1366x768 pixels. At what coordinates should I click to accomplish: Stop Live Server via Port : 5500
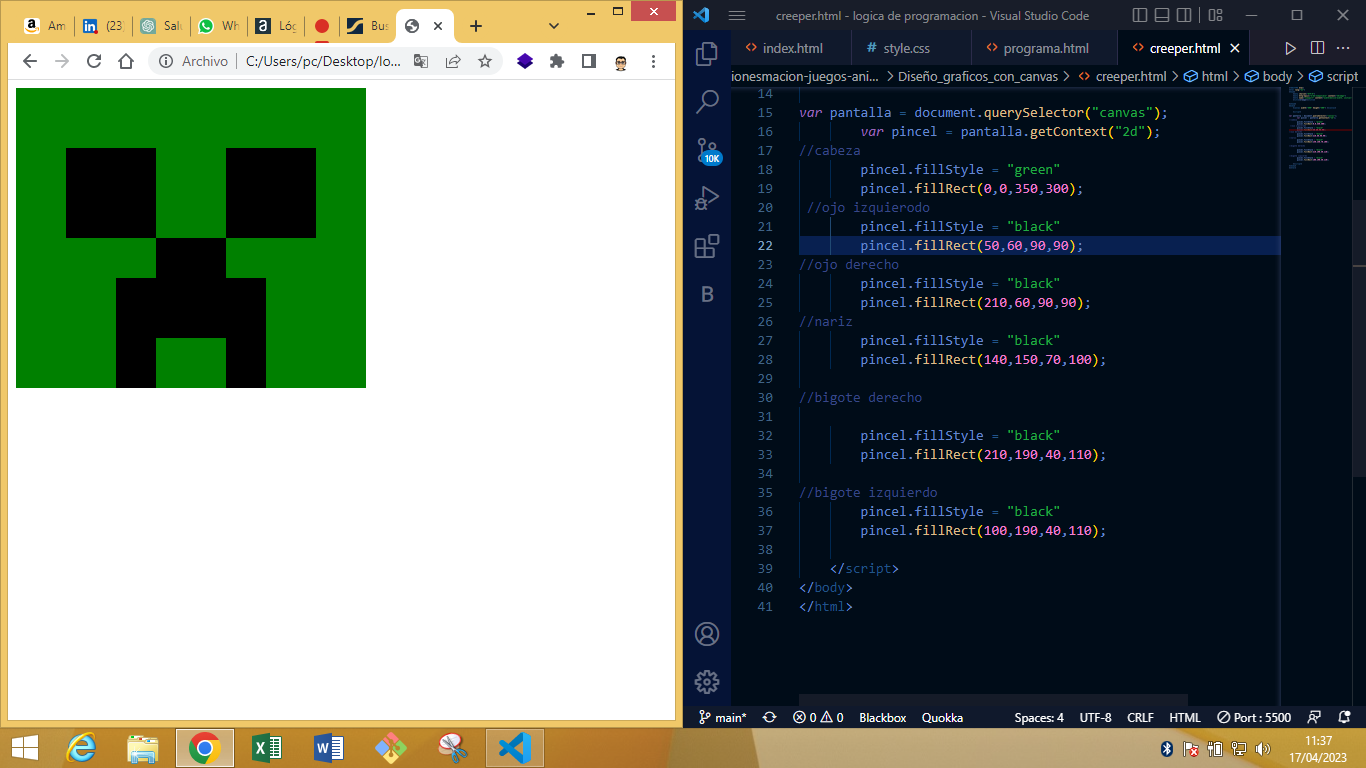coord(1254,717)
